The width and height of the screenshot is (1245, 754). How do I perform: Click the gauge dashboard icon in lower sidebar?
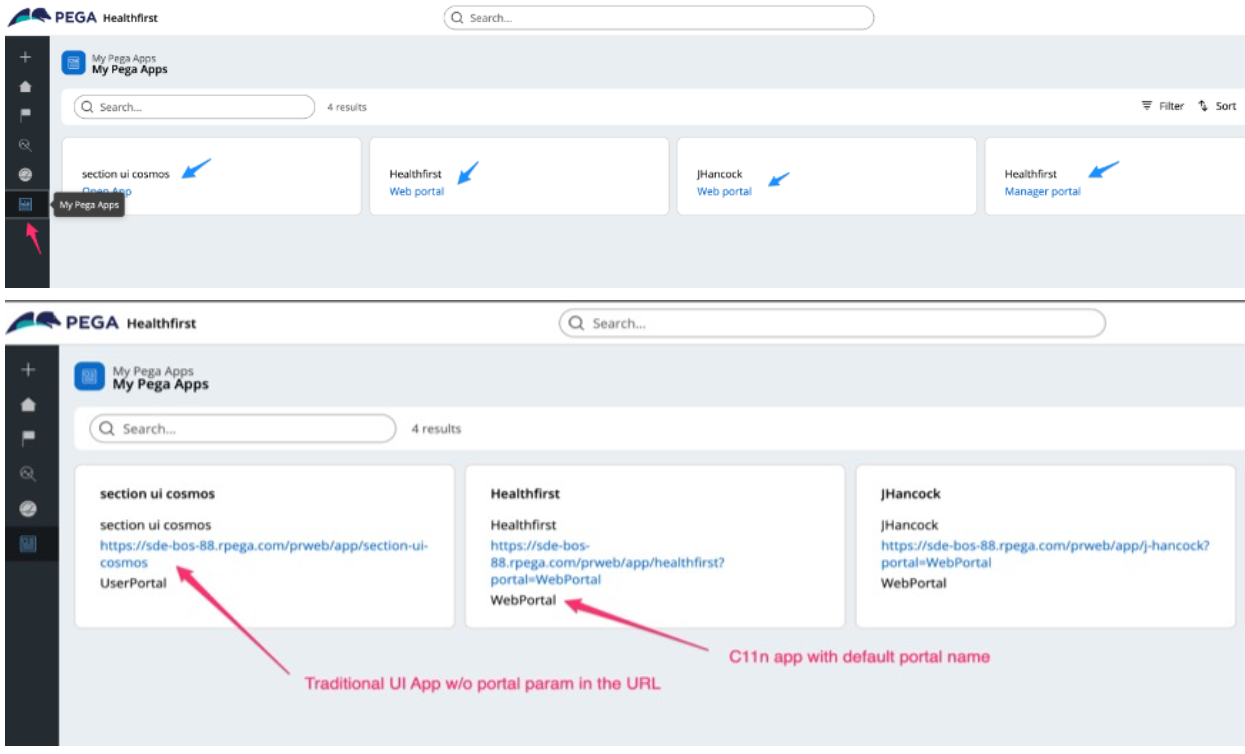(x=28, y=509)
